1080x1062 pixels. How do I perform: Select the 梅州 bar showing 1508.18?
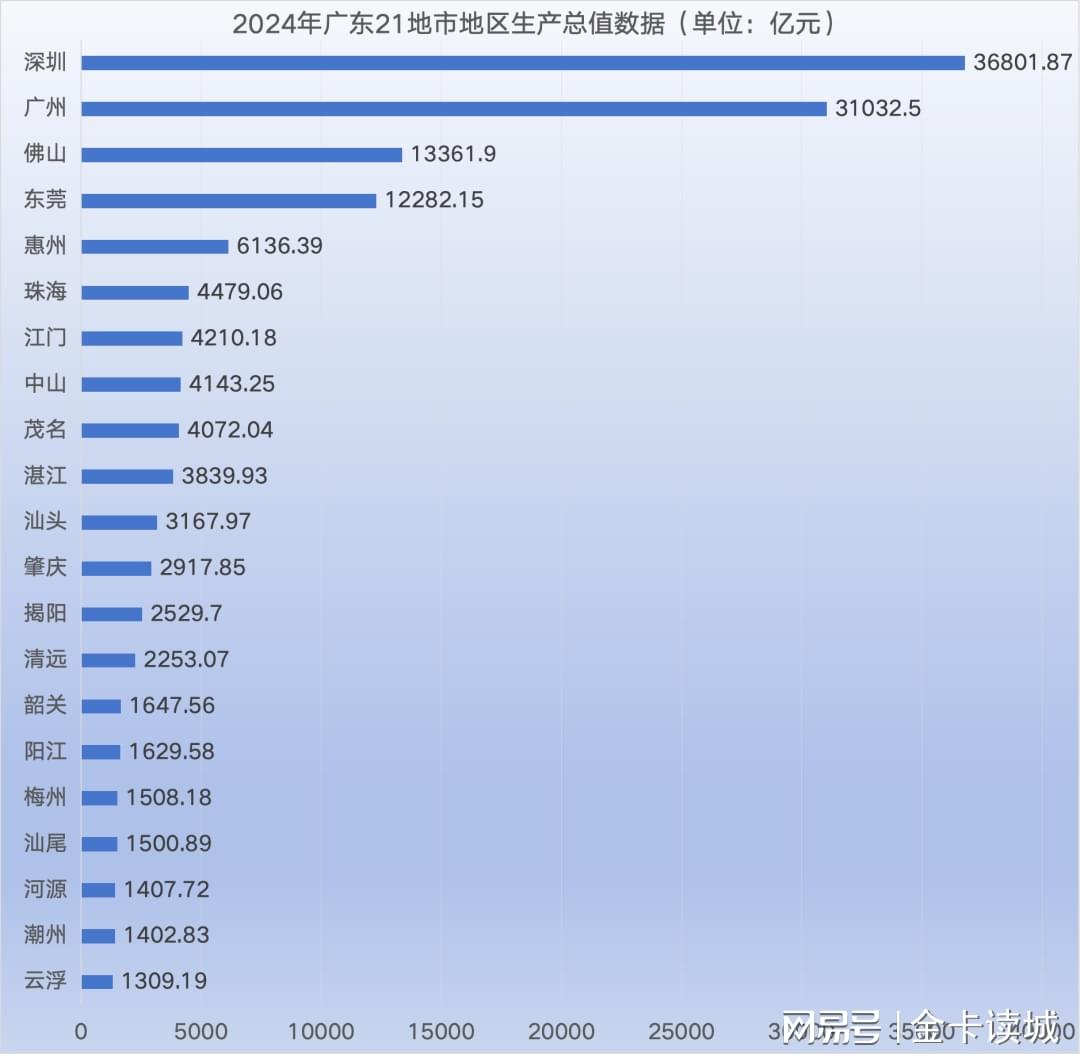(x=99, y=798)
